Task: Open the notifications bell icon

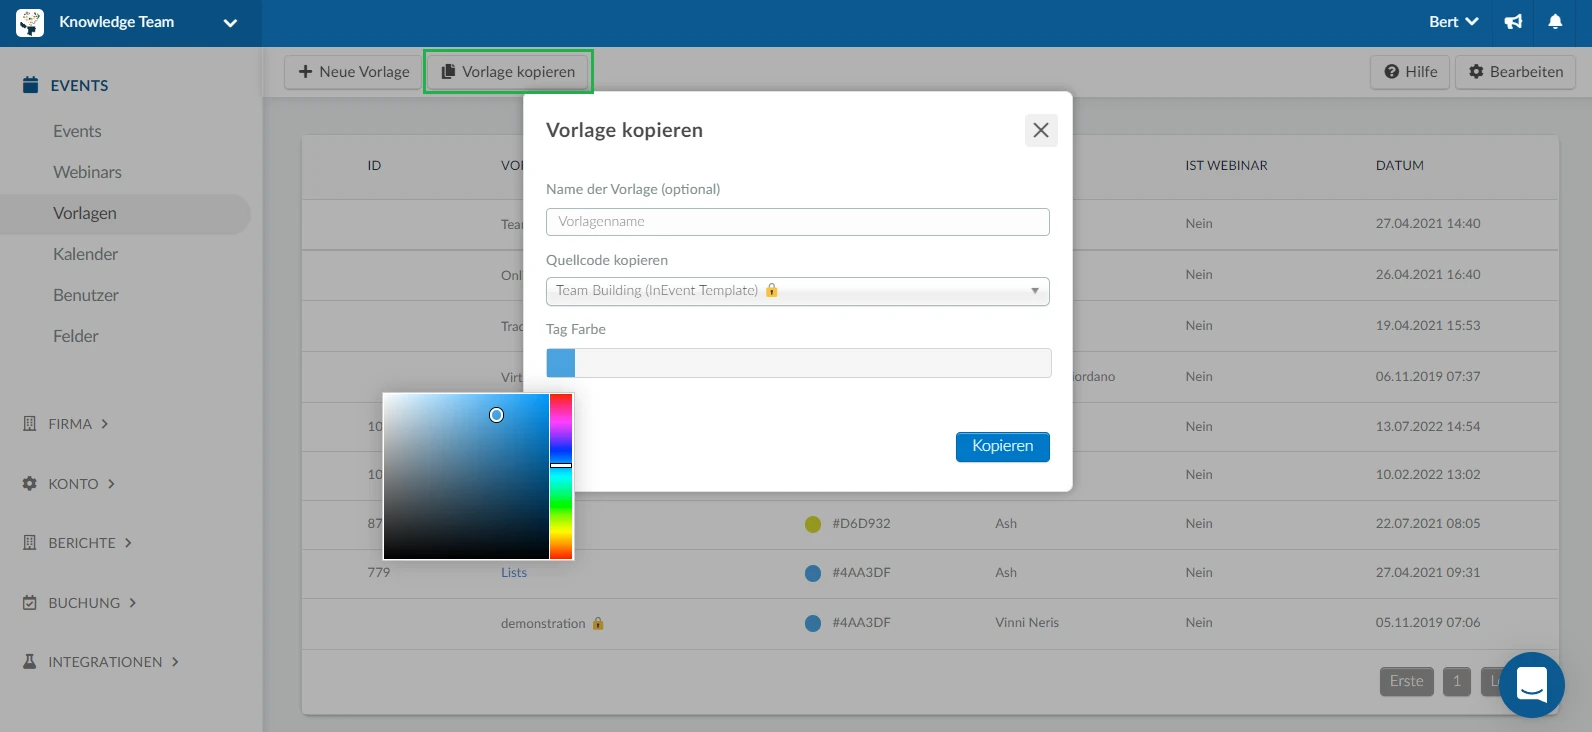Action: click(1555, 22)
